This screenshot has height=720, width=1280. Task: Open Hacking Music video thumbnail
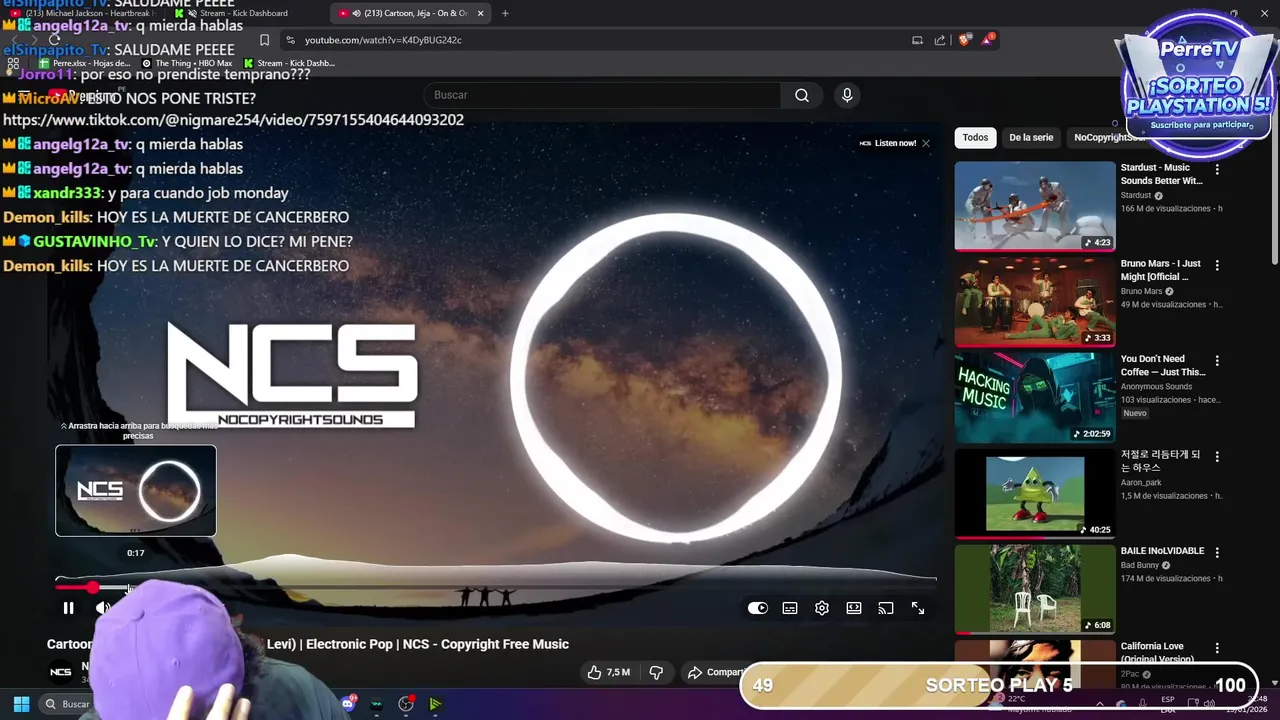coord(1034,397)
